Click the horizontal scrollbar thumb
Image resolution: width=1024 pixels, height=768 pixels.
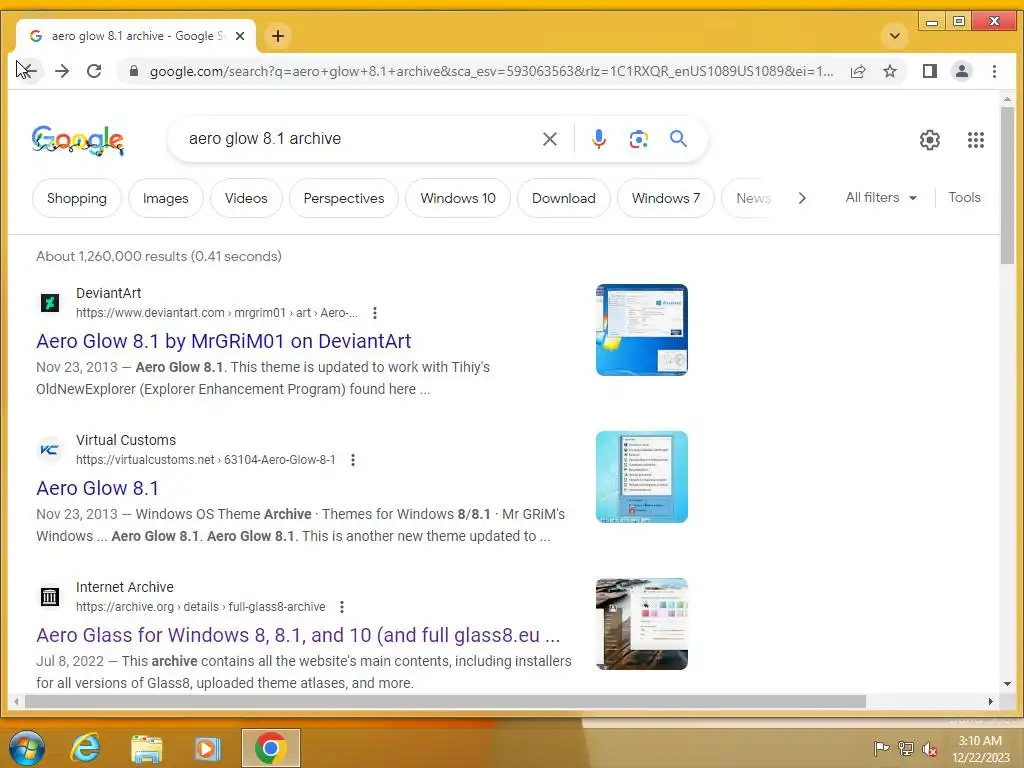pyautogui.click(x=445, y=701)
